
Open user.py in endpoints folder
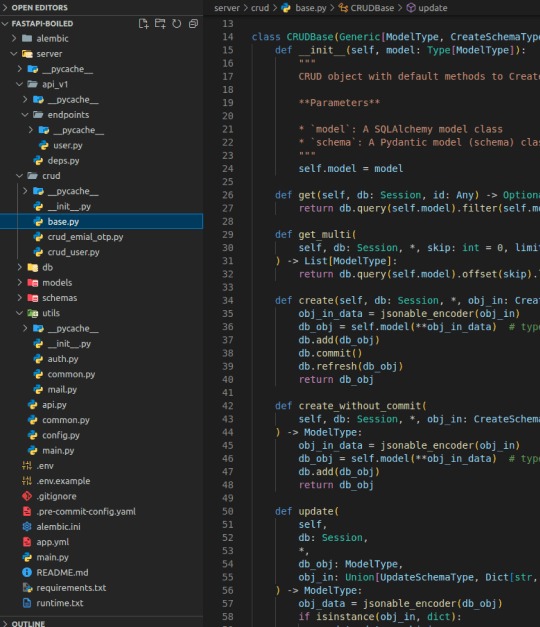(68, 145)
